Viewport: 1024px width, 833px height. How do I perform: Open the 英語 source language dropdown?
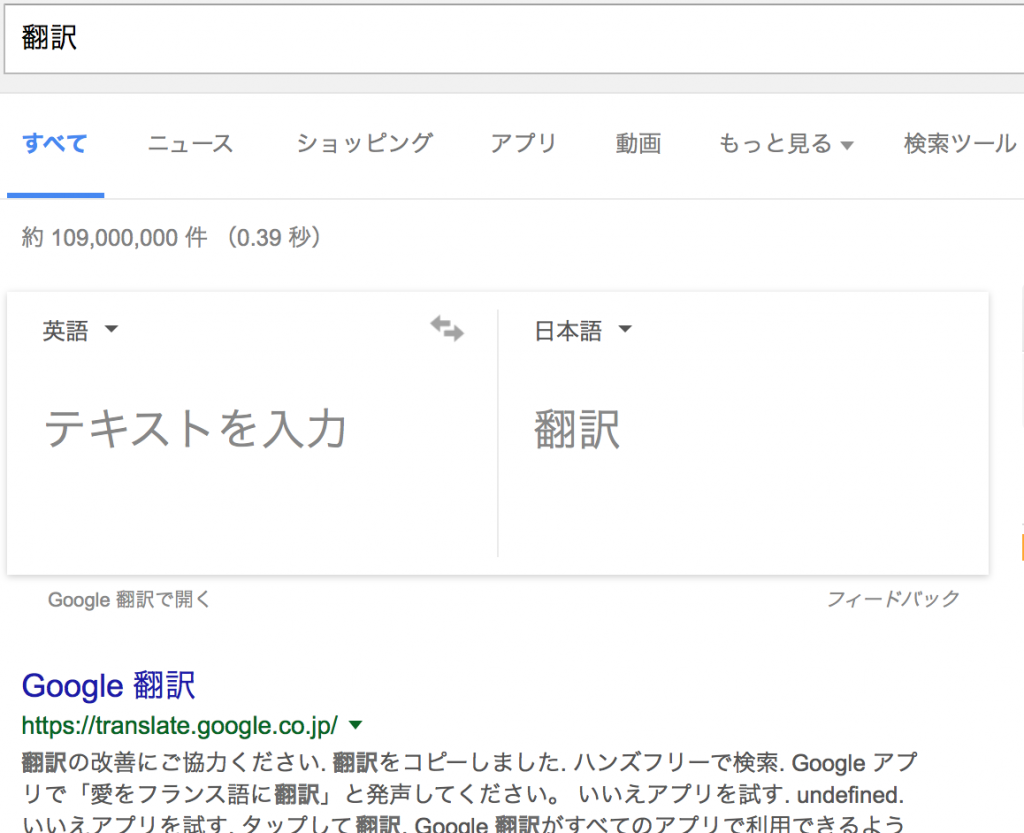(80, 331)
